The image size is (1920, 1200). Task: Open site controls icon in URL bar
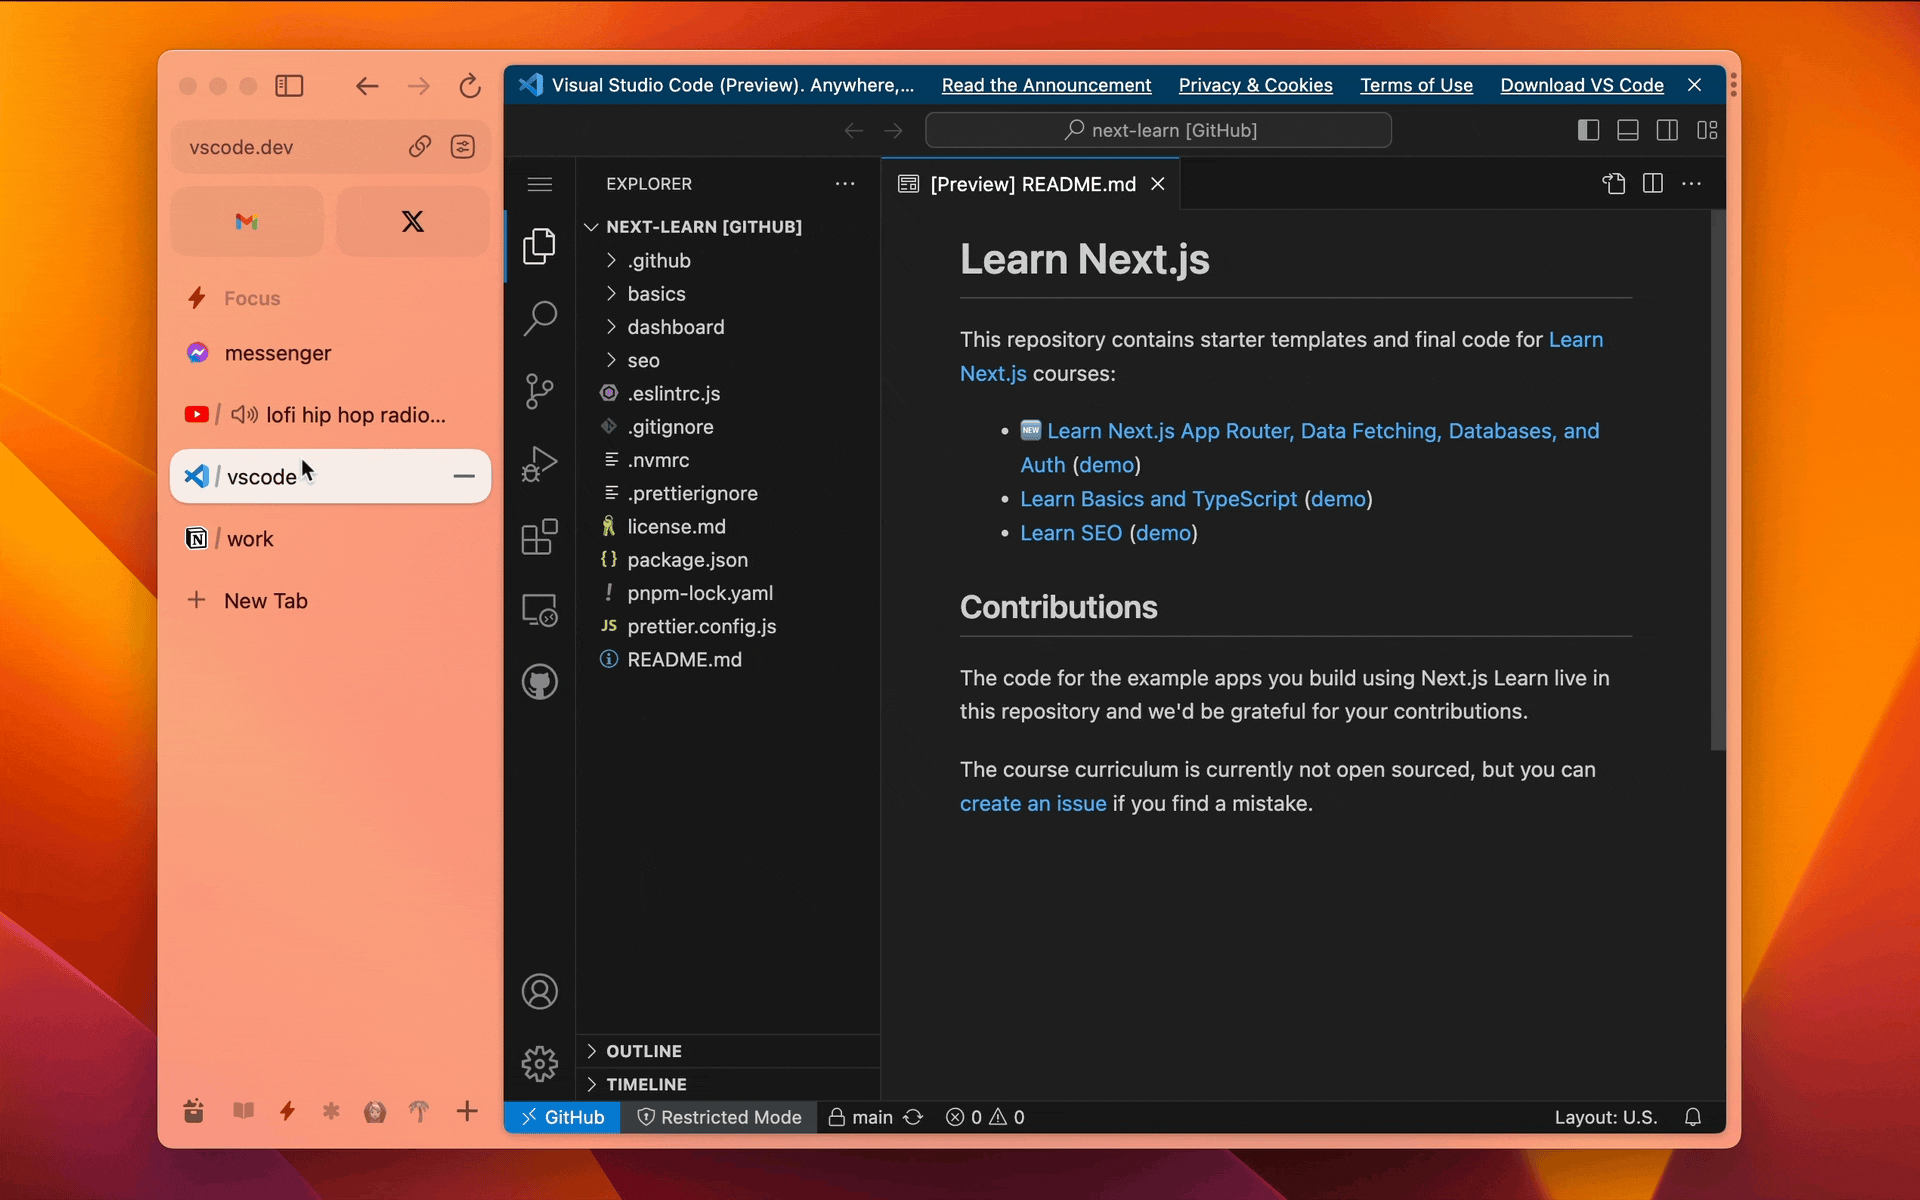(463, 147)
